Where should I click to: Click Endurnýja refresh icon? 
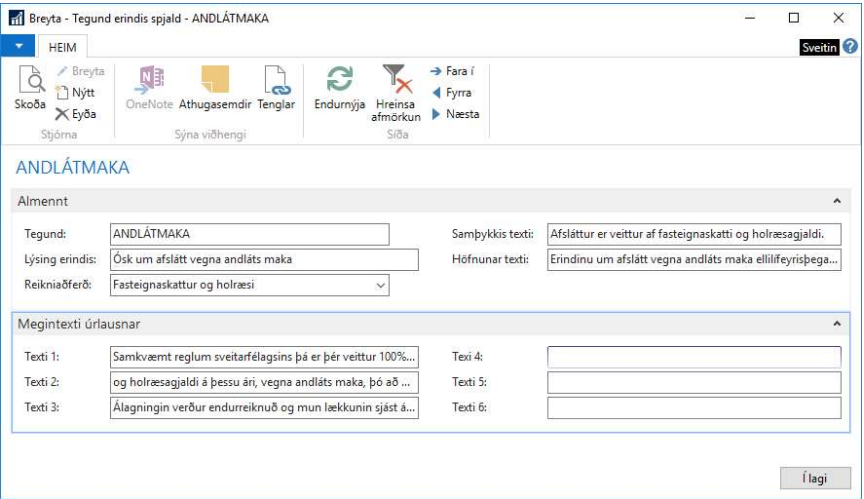[x=341, y=82]
